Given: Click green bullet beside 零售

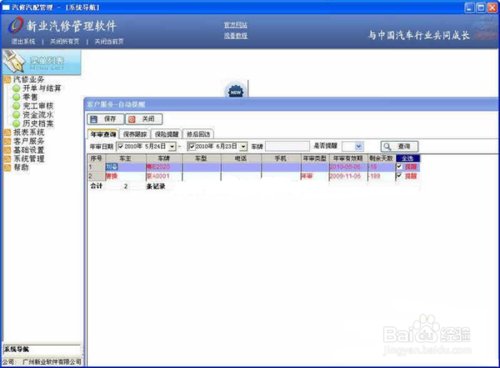Looking at the screenshot, I should [16, 97].
